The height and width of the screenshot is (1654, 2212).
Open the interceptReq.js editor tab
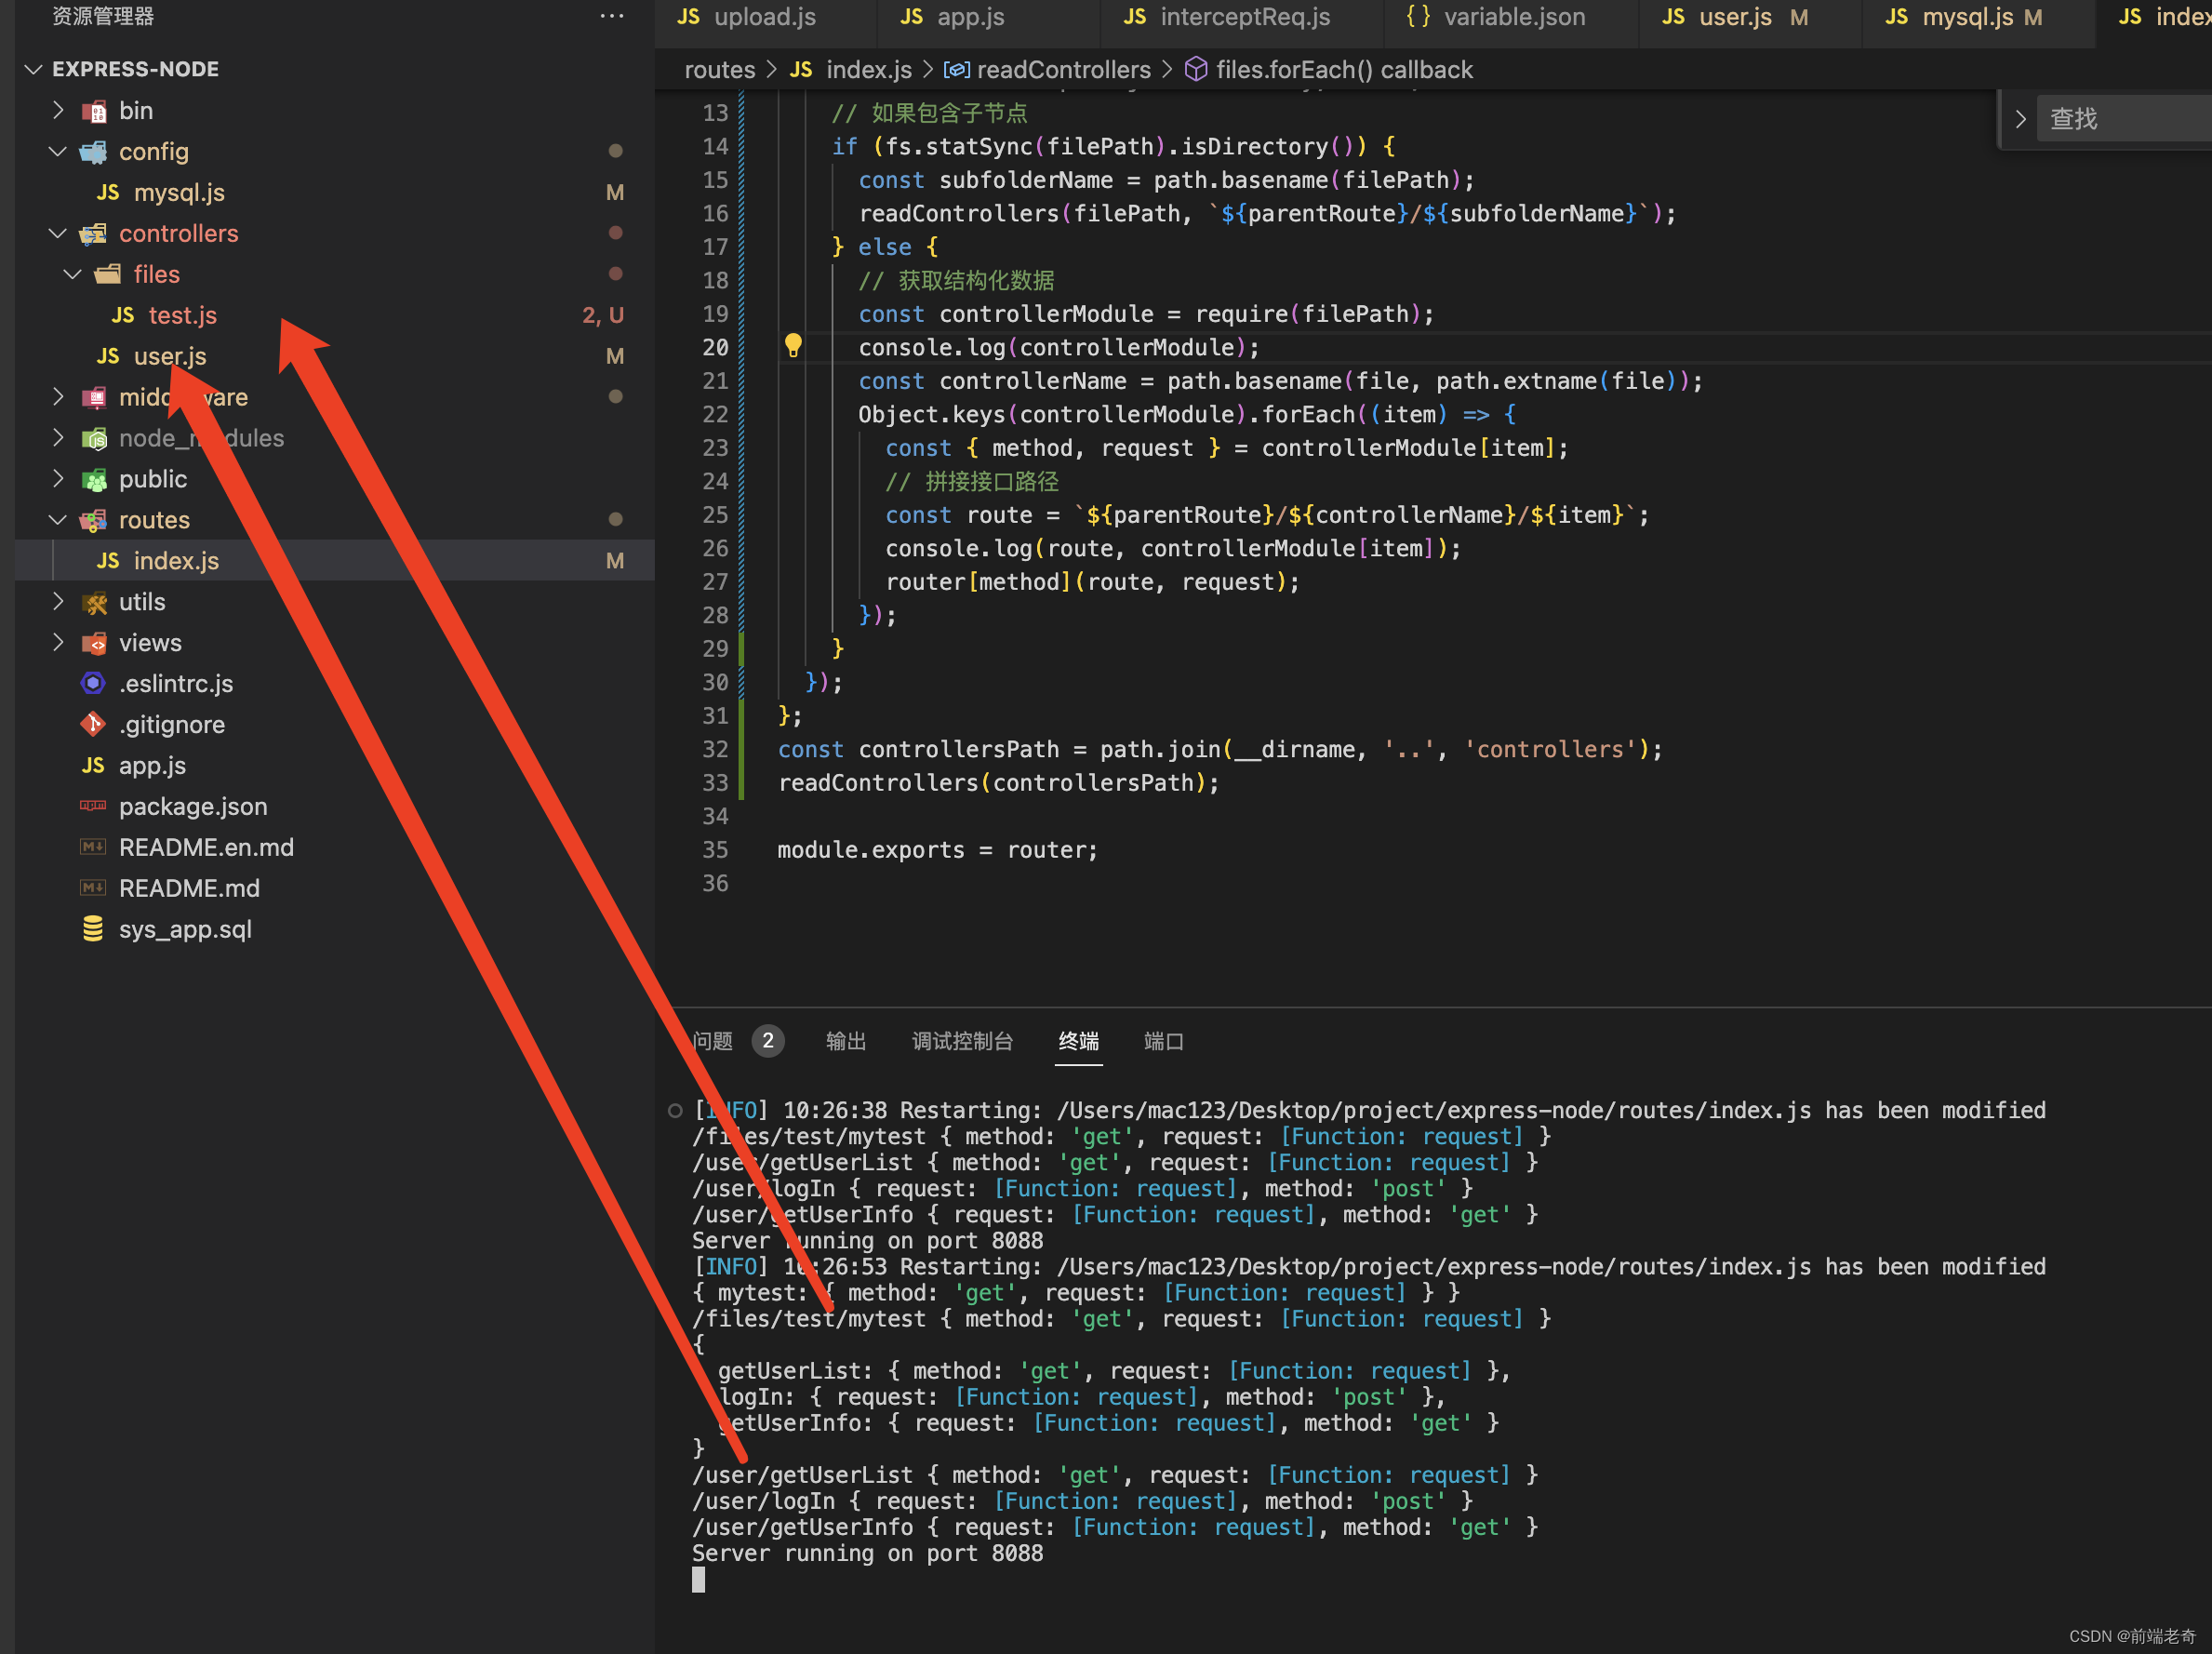pyautogui.click(x=1244, y=17)
